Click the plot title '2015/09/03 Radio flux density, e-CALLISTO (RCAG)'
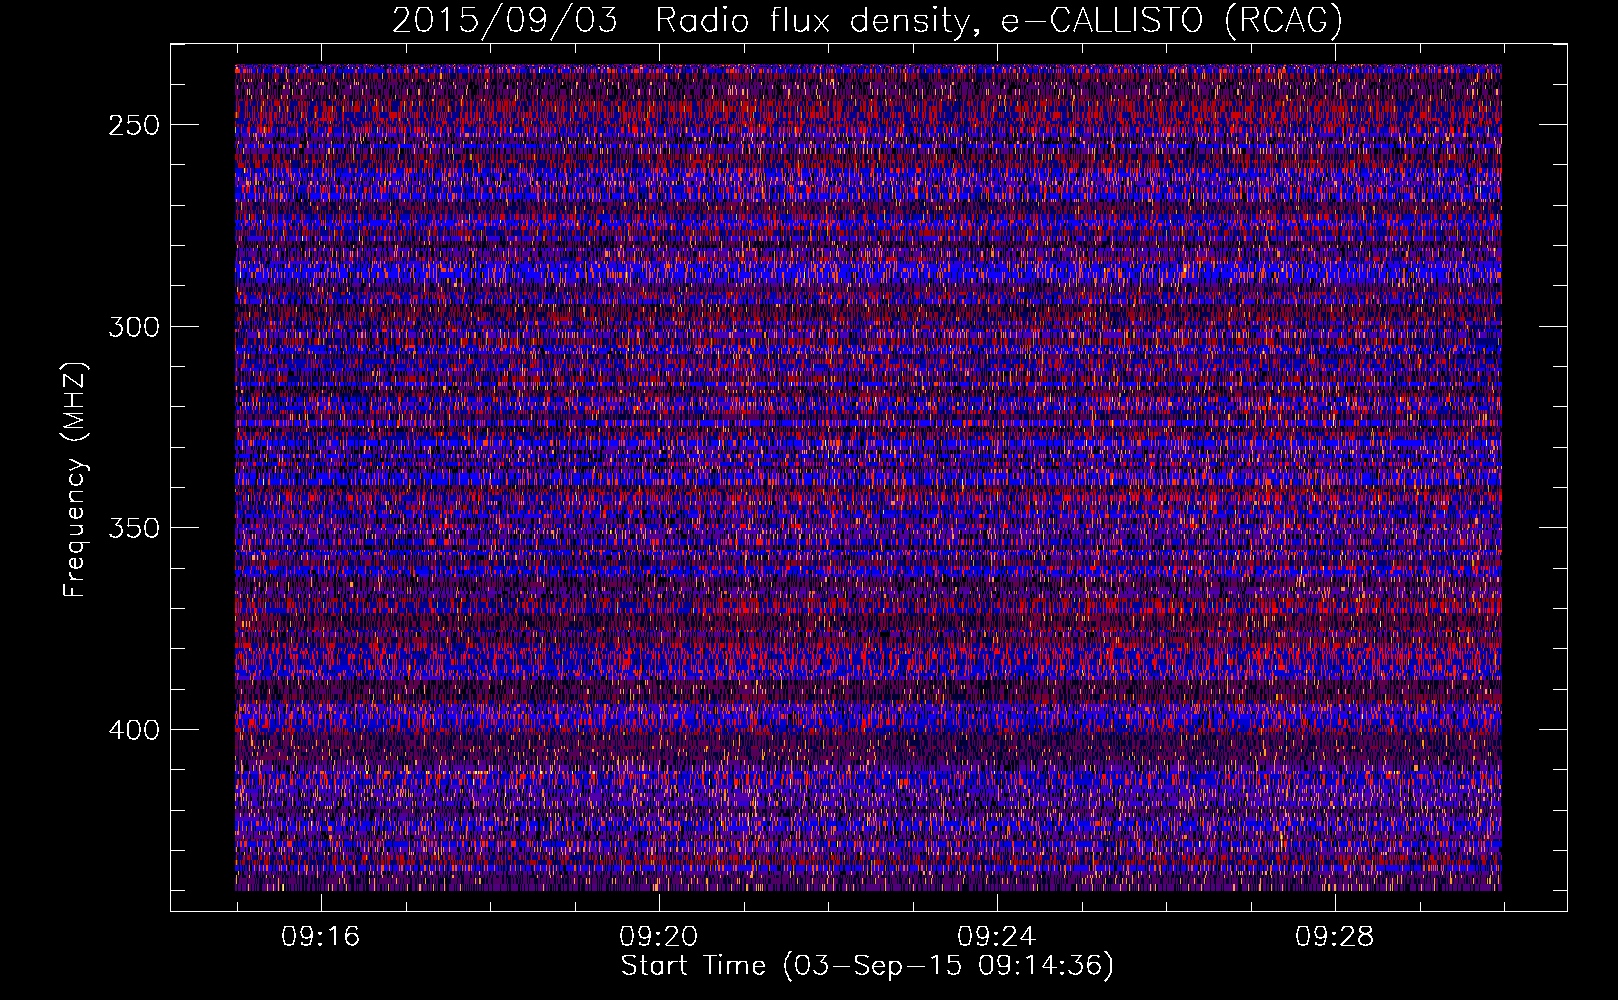The image size is (1618, 1000). 867,21
